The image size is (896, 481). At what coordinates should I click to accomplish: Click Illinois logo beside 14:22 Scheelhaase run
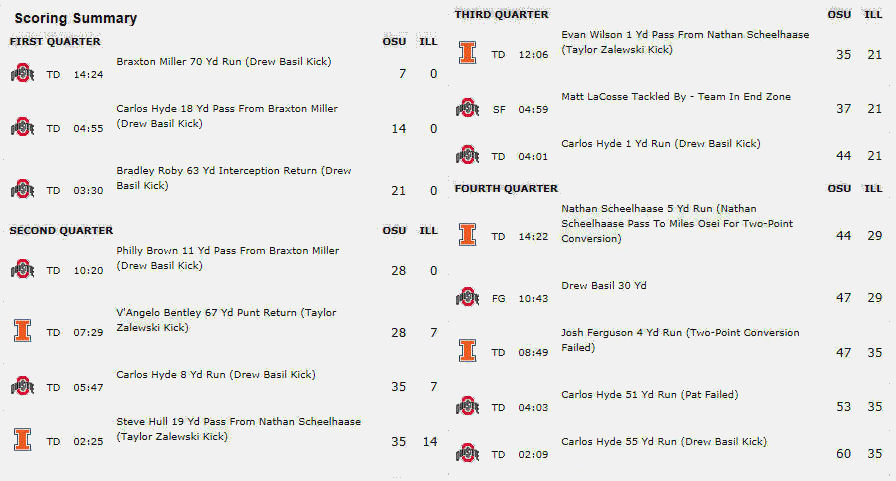pyautogui.click(x=467, y=235)
